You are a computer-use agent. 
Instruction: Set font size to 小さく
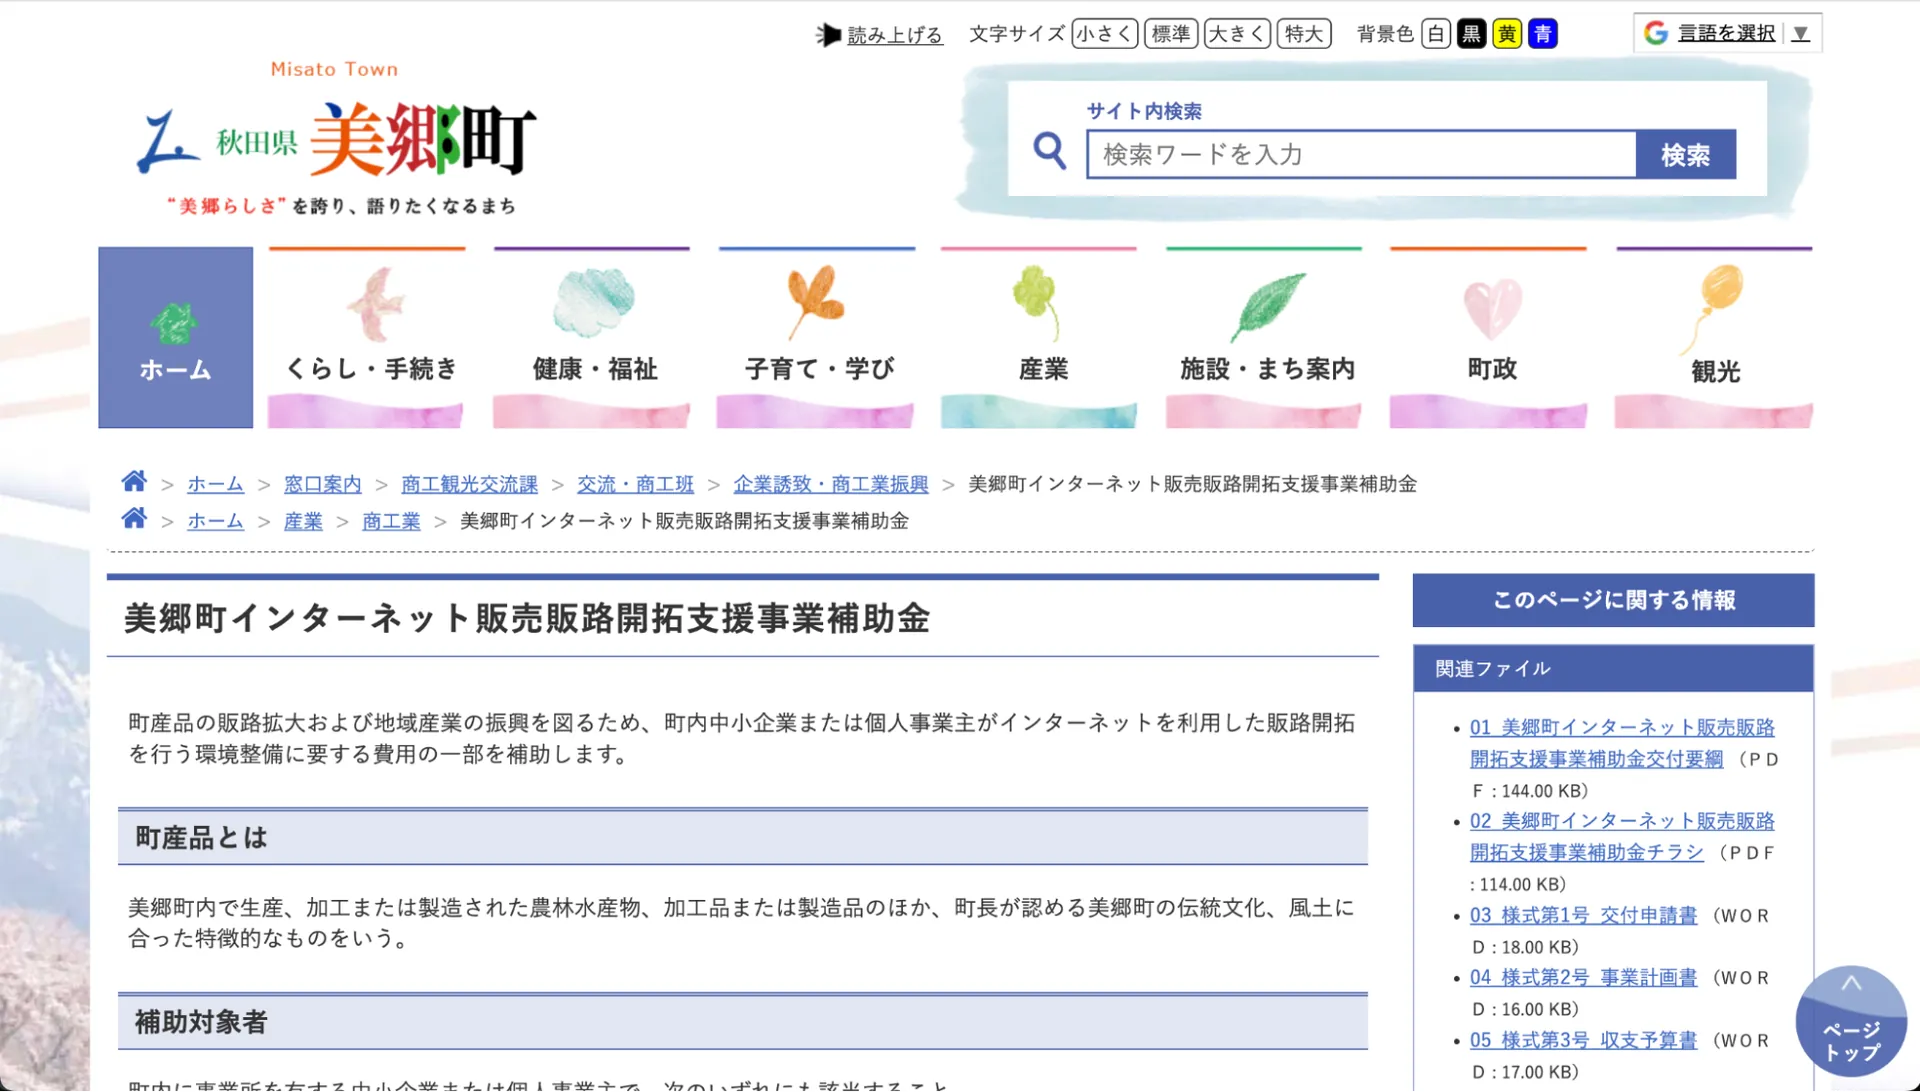tap(1104, 34)
